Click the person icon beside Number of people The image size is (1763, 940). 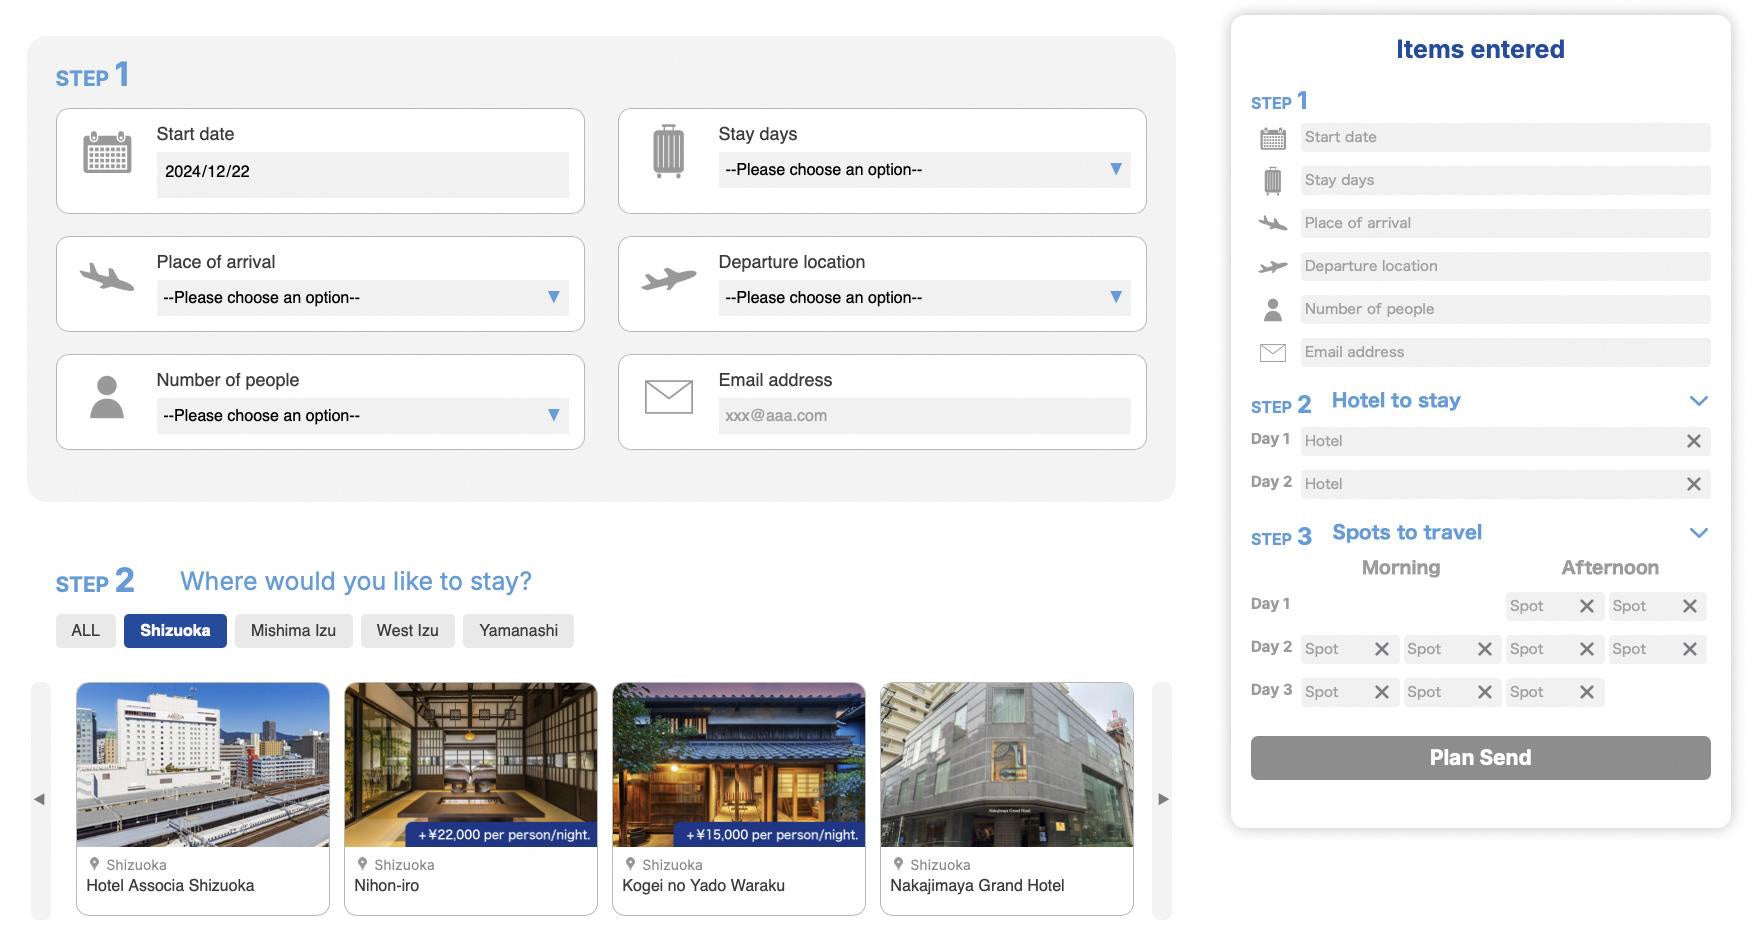(x=107, y=397)
